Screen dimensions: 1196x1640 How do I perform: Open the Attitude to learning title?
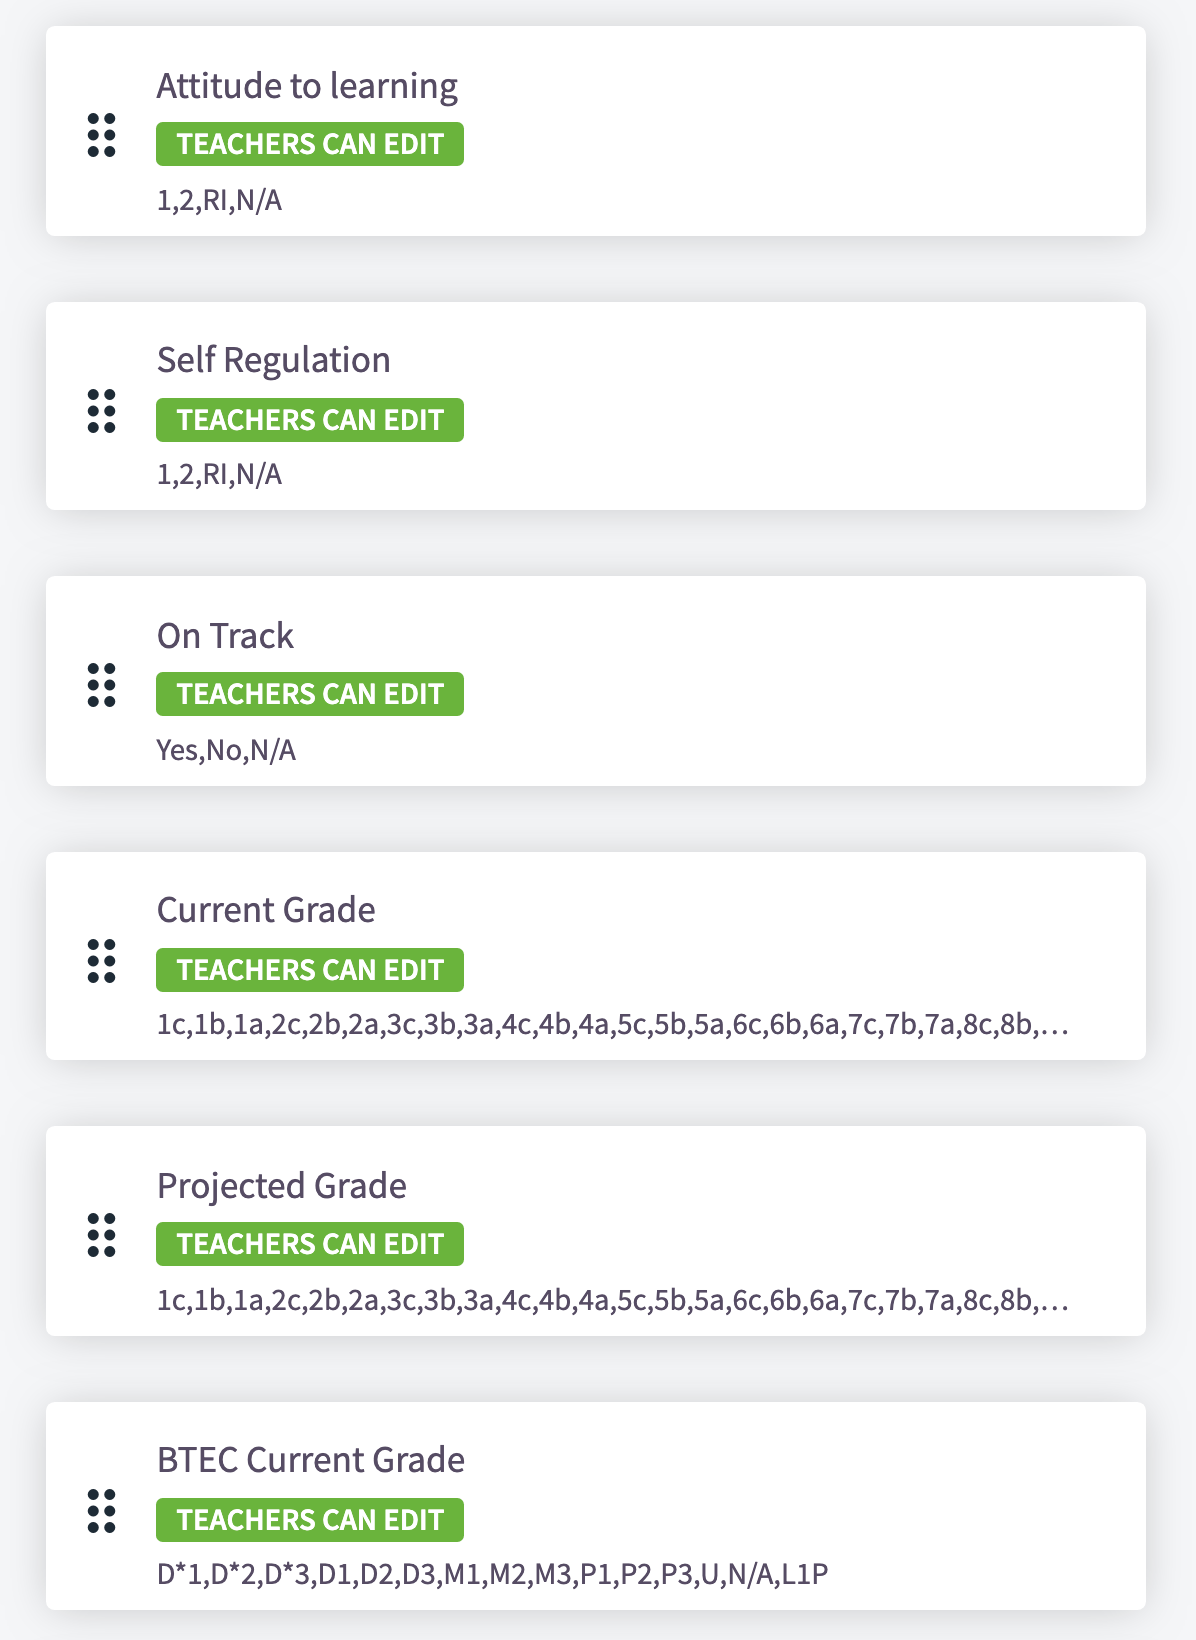(307, 86)
